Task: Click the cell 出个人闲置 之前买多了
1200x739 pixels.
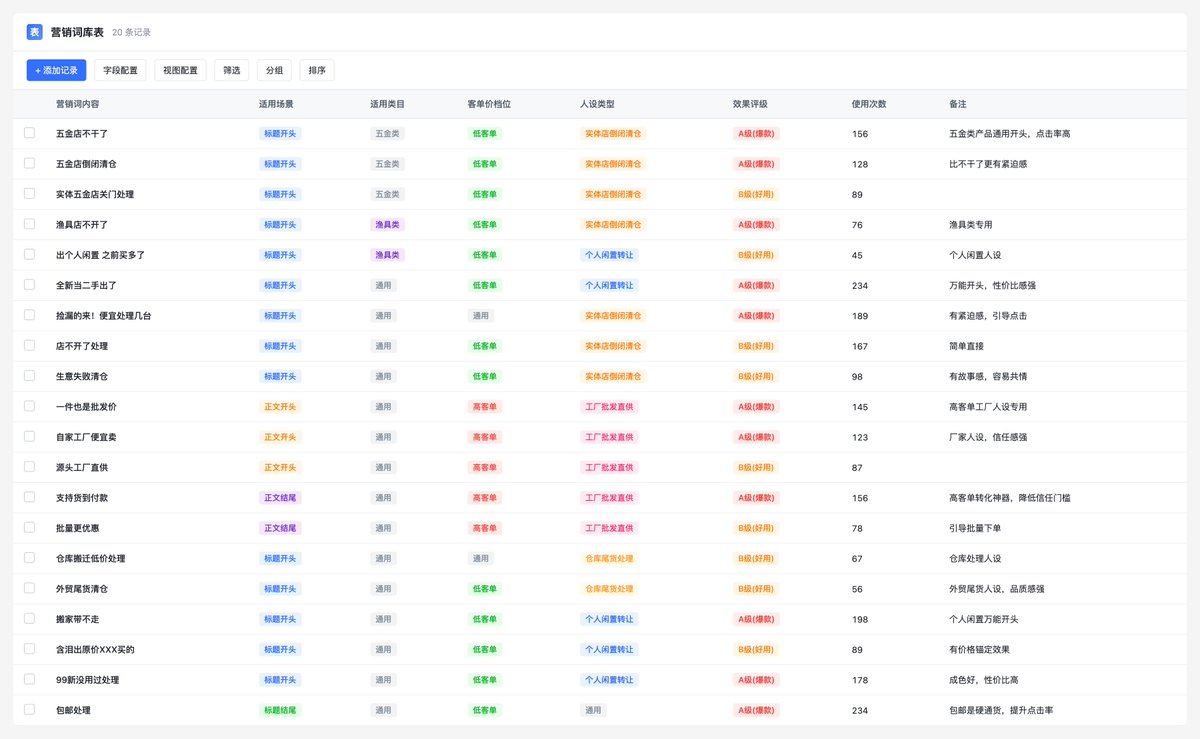Action: point(100,255)
